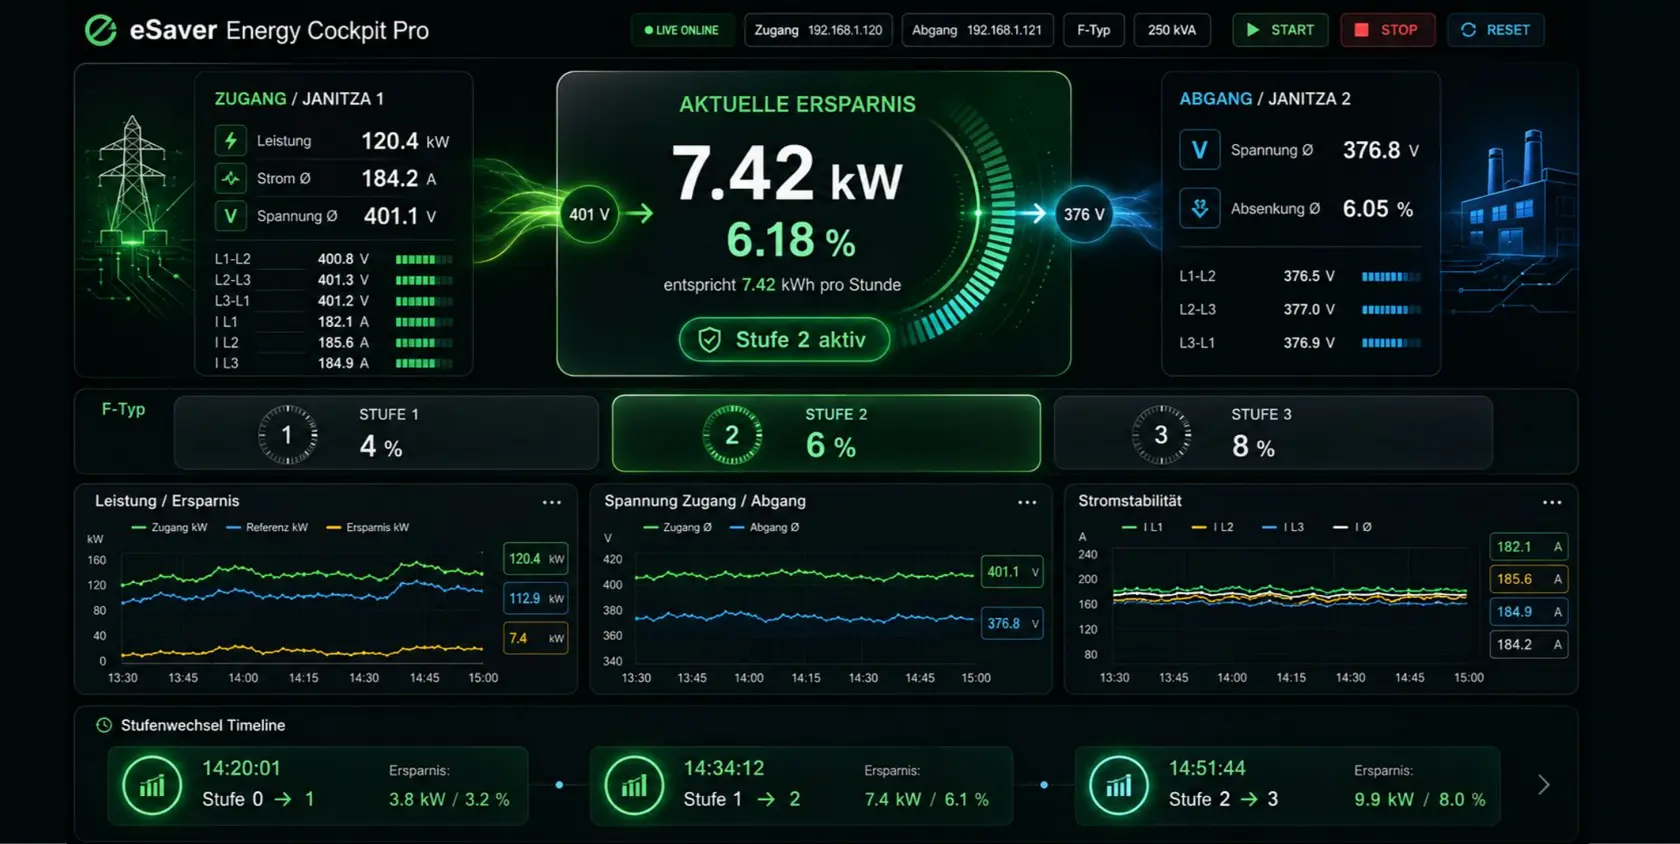
Task: Click the L1-L2 400.8 V level bar
Action: click(x=424, y=259)
